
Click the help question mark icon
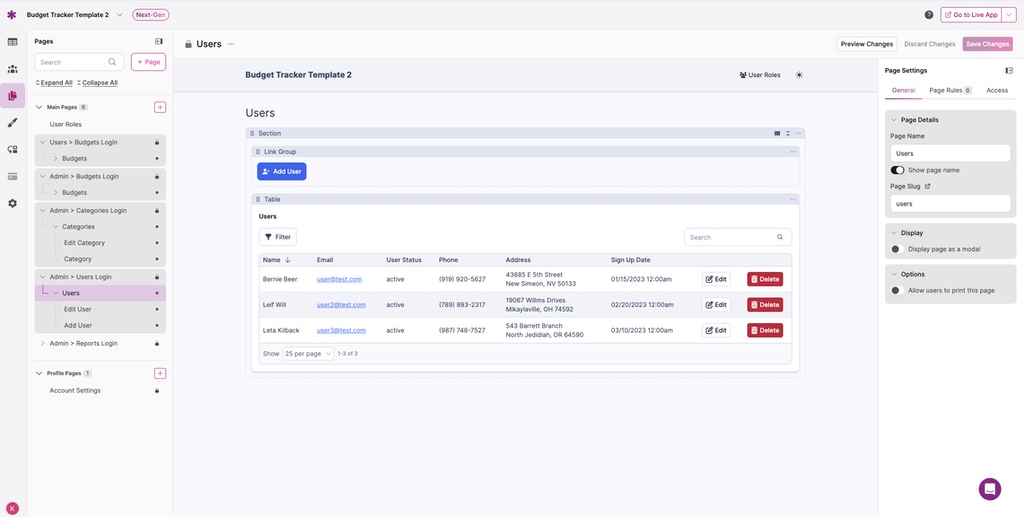tap(929, 15)
